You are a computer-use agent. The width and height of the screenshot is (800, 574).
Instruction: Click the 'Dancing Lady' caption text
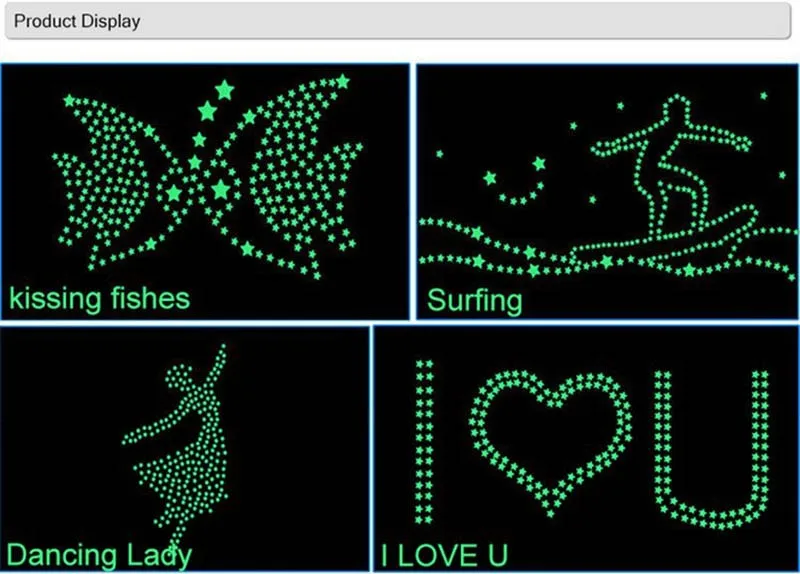pyautogui.click(x=99, y=555)
